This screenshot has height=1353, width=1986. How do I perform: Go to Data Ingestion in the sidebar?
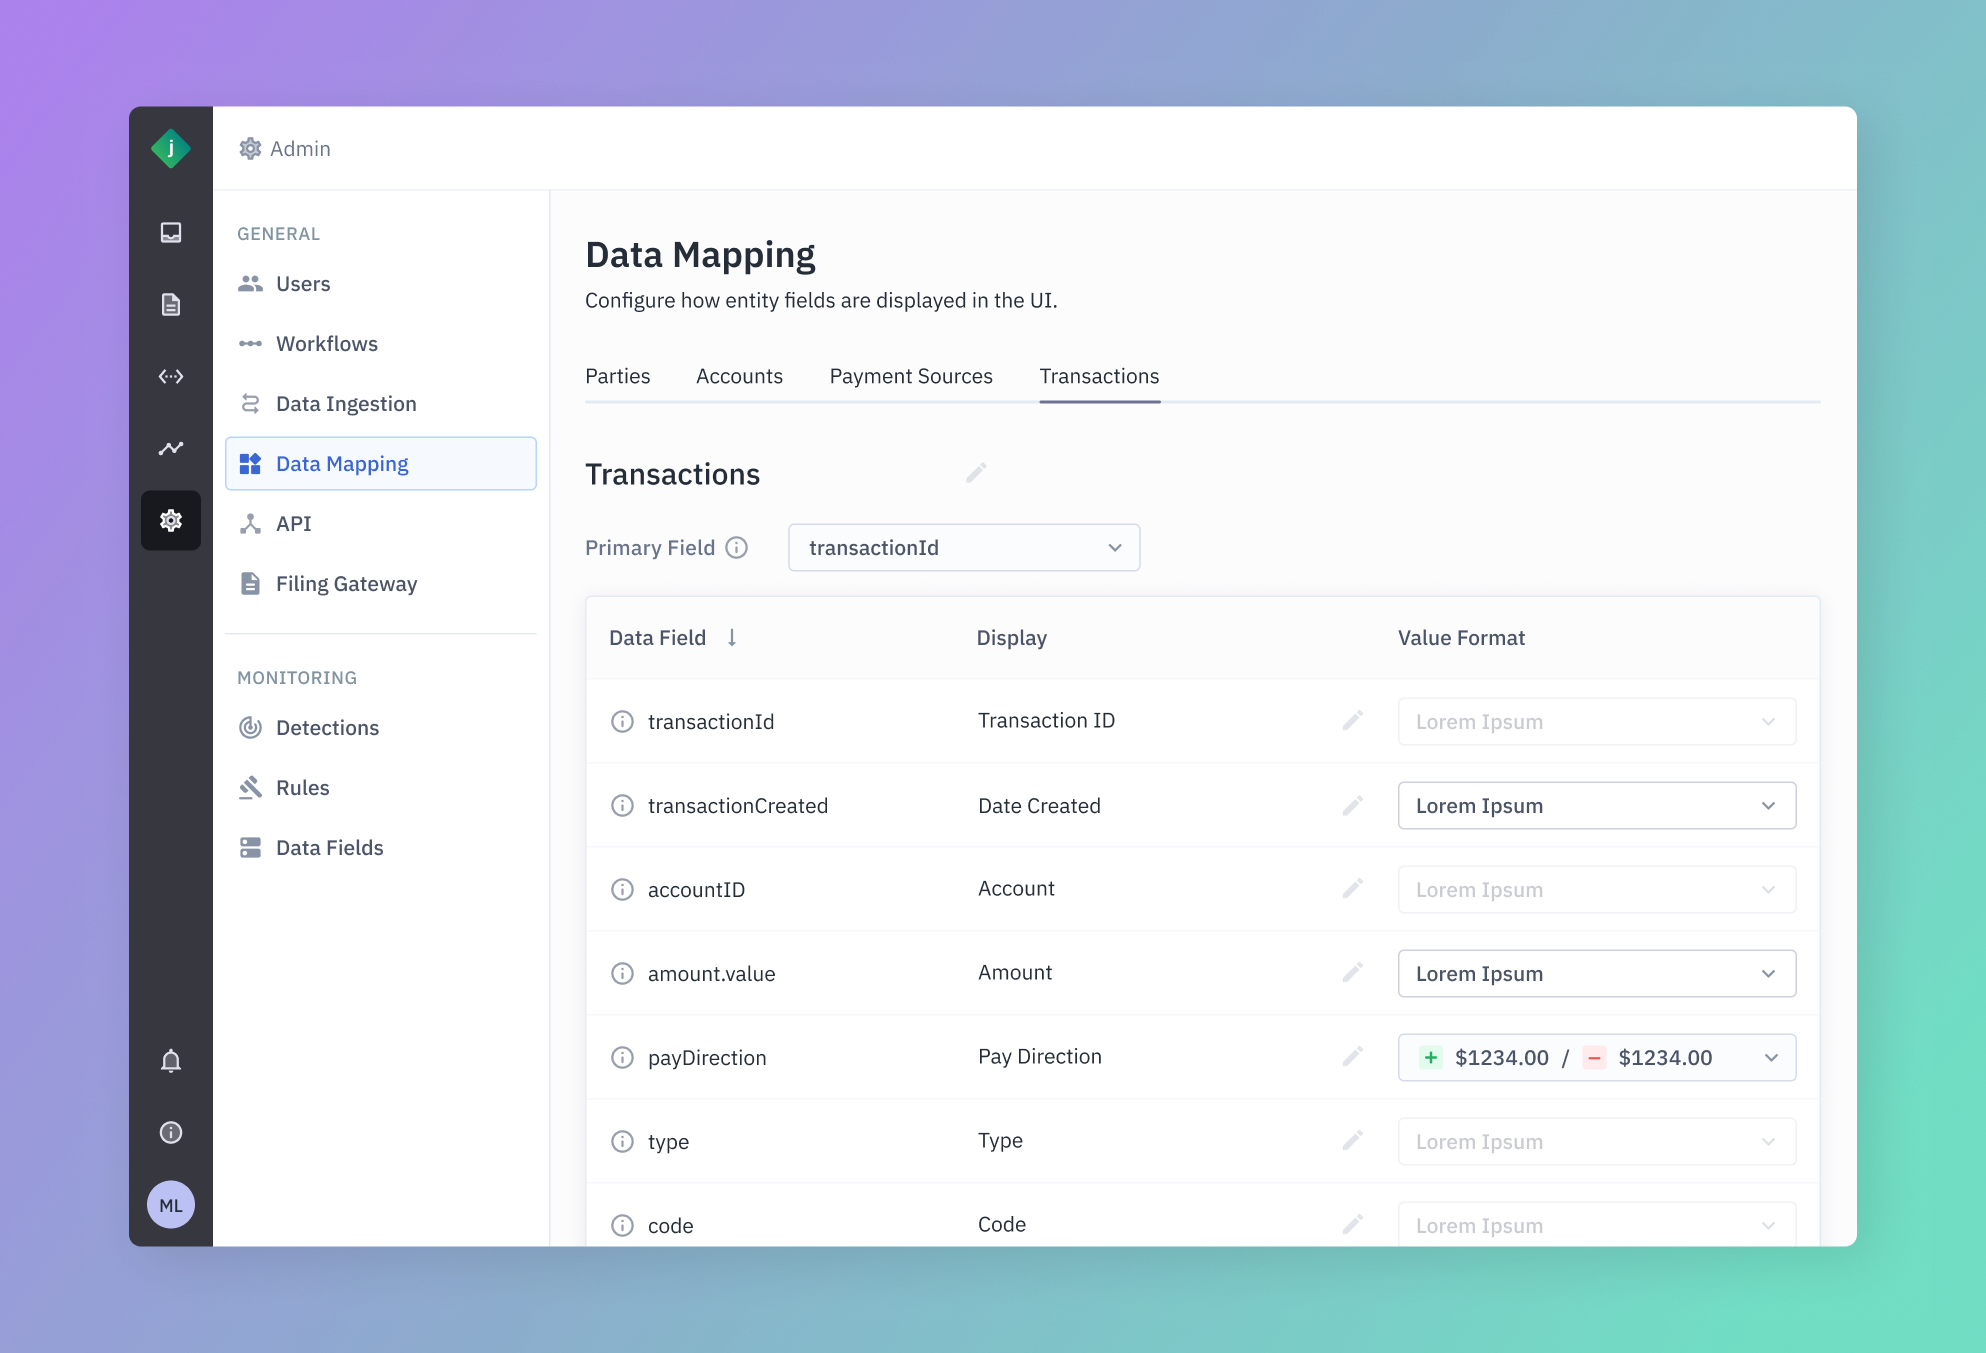(346, 404)
